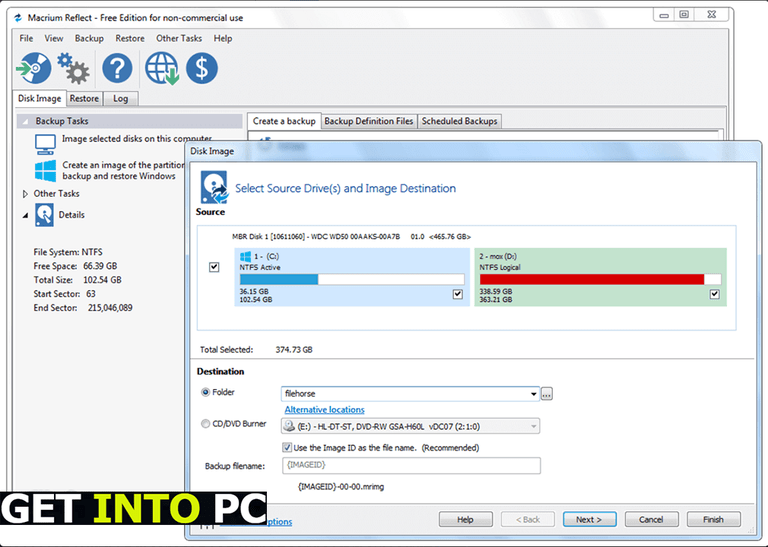This screenshot has height=547, width=768.
Task: Click the Disk Image wizard header icon
Action: [x=214, y=187]
